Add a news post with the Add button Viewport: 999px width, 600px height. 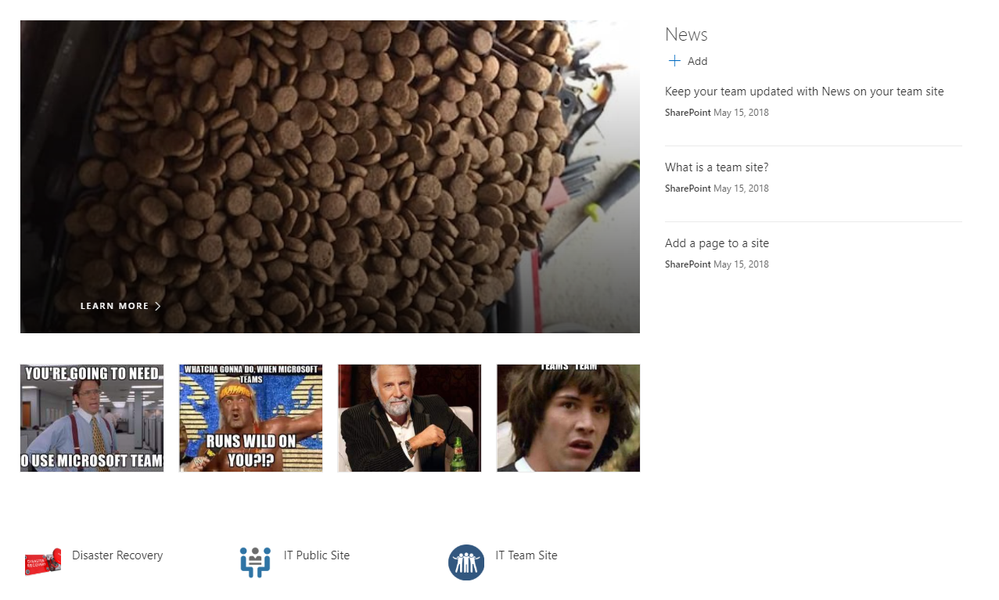[x=687, y=61]
